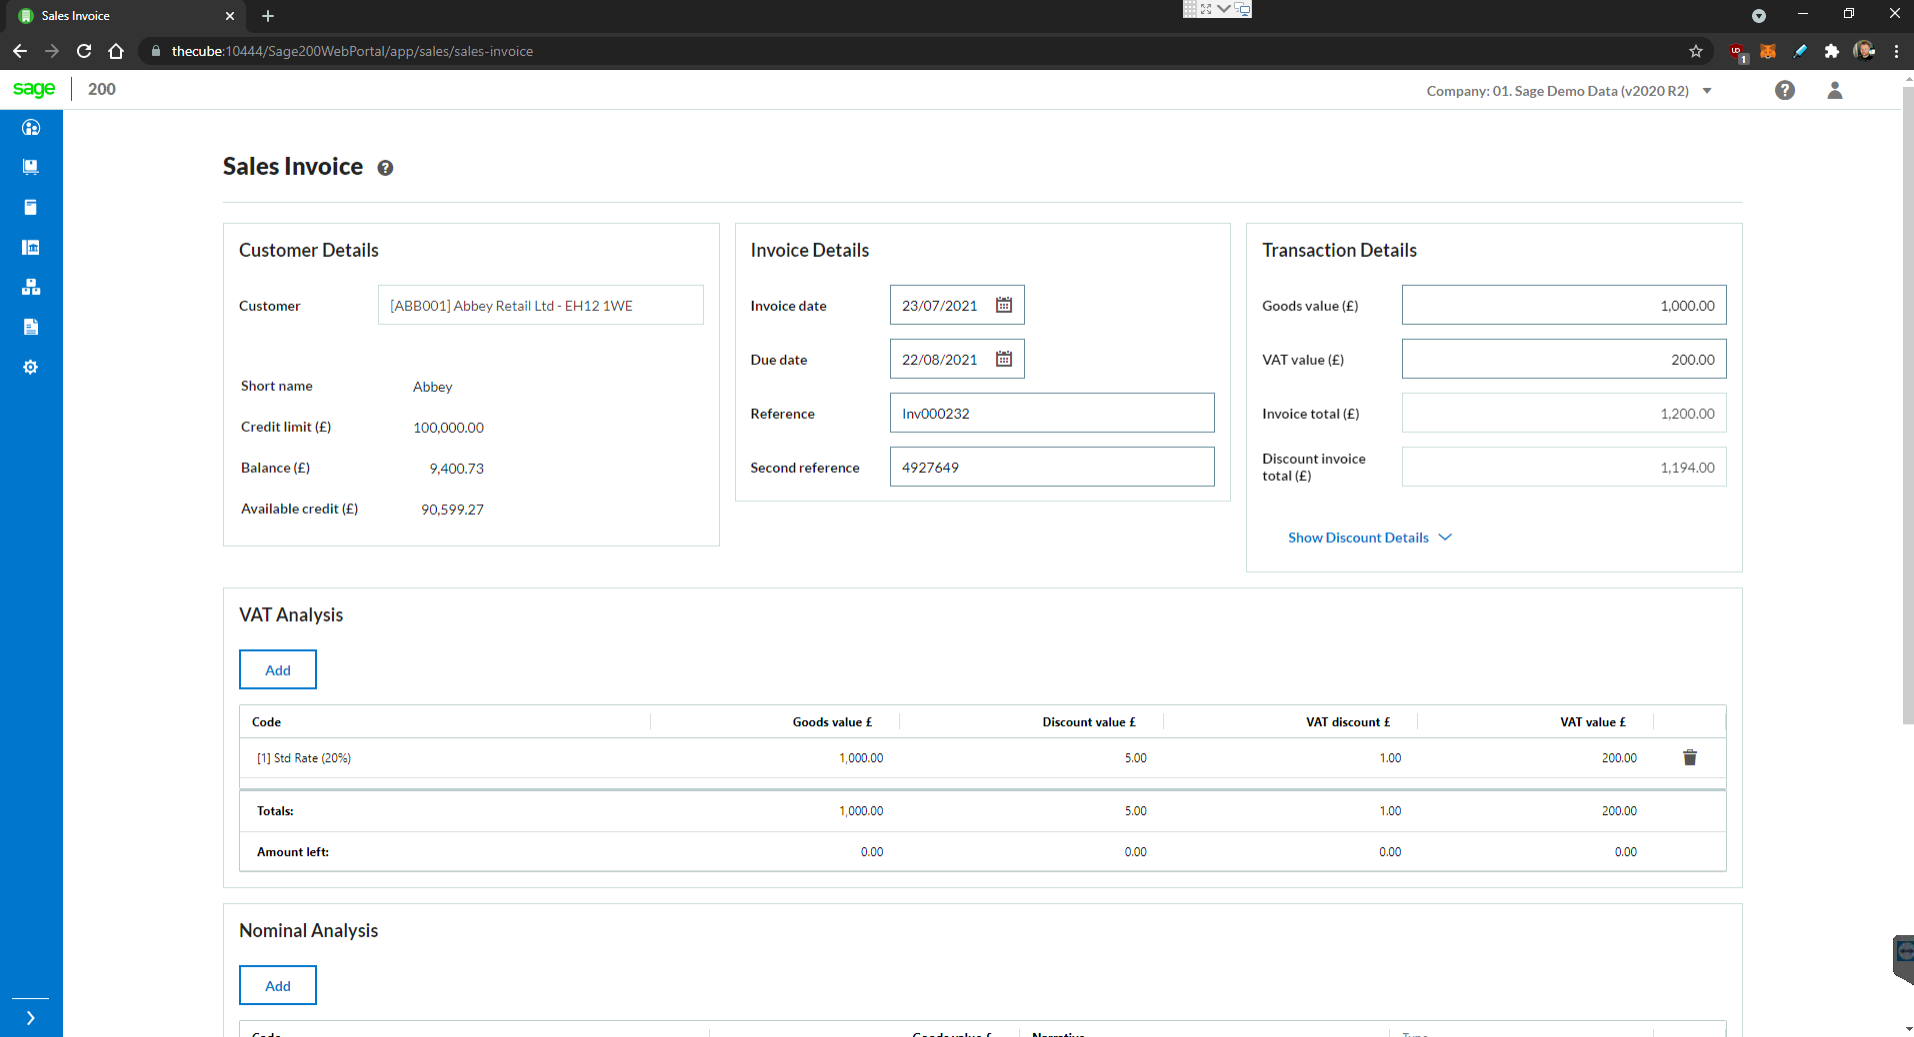
Task: Click the Goods value input
Action: (1564, 305)
